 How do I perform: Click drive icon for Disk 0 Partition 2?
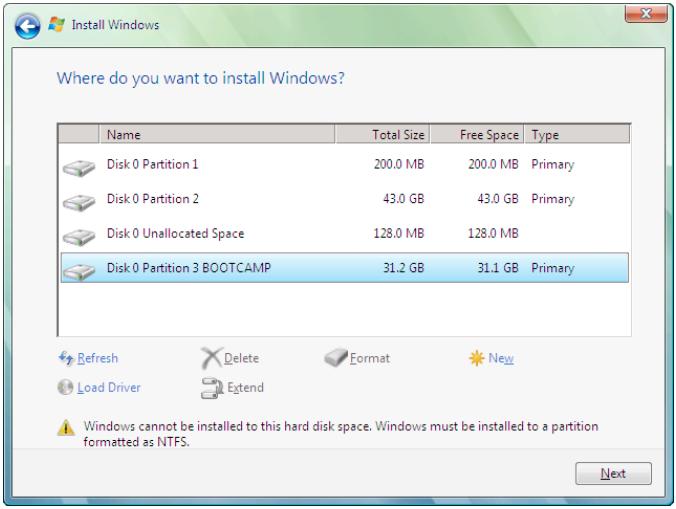tap(79, 203)
